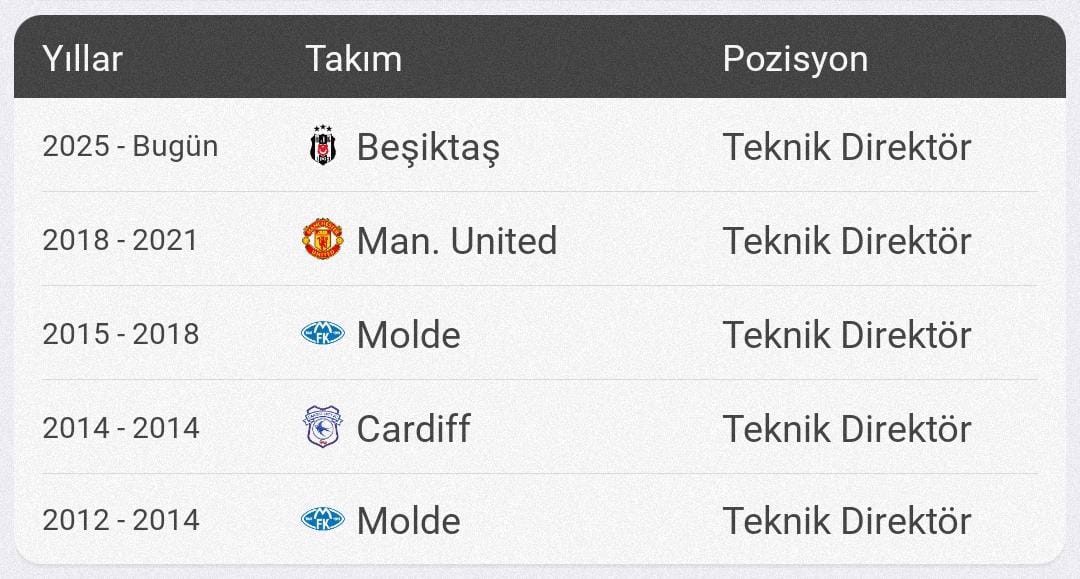Click the Molde crest in 2012 - 2014 row
The height and width of the screenshot is (579, 1080).
322,519
